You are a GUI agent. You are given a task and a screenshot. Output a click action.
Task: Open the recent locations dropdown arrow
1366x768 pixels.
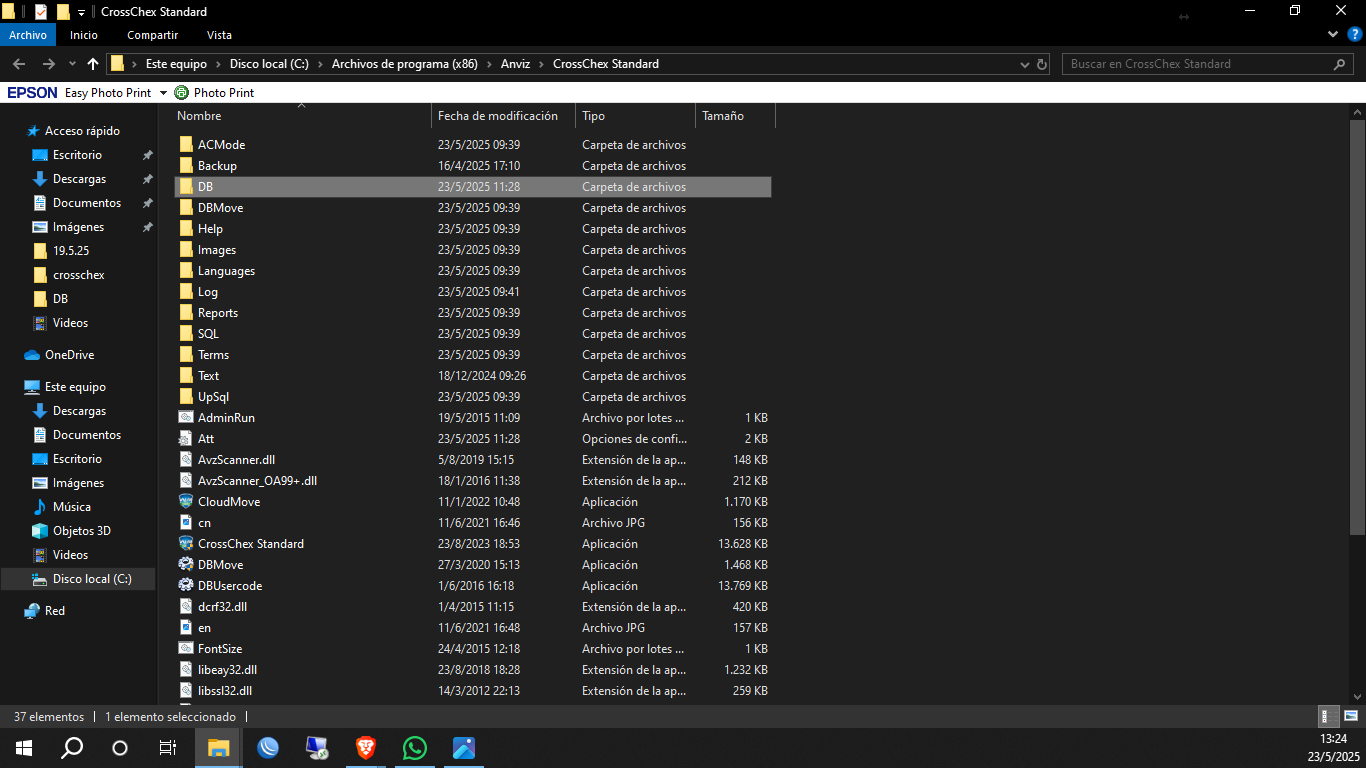click(x=72, y=64)
